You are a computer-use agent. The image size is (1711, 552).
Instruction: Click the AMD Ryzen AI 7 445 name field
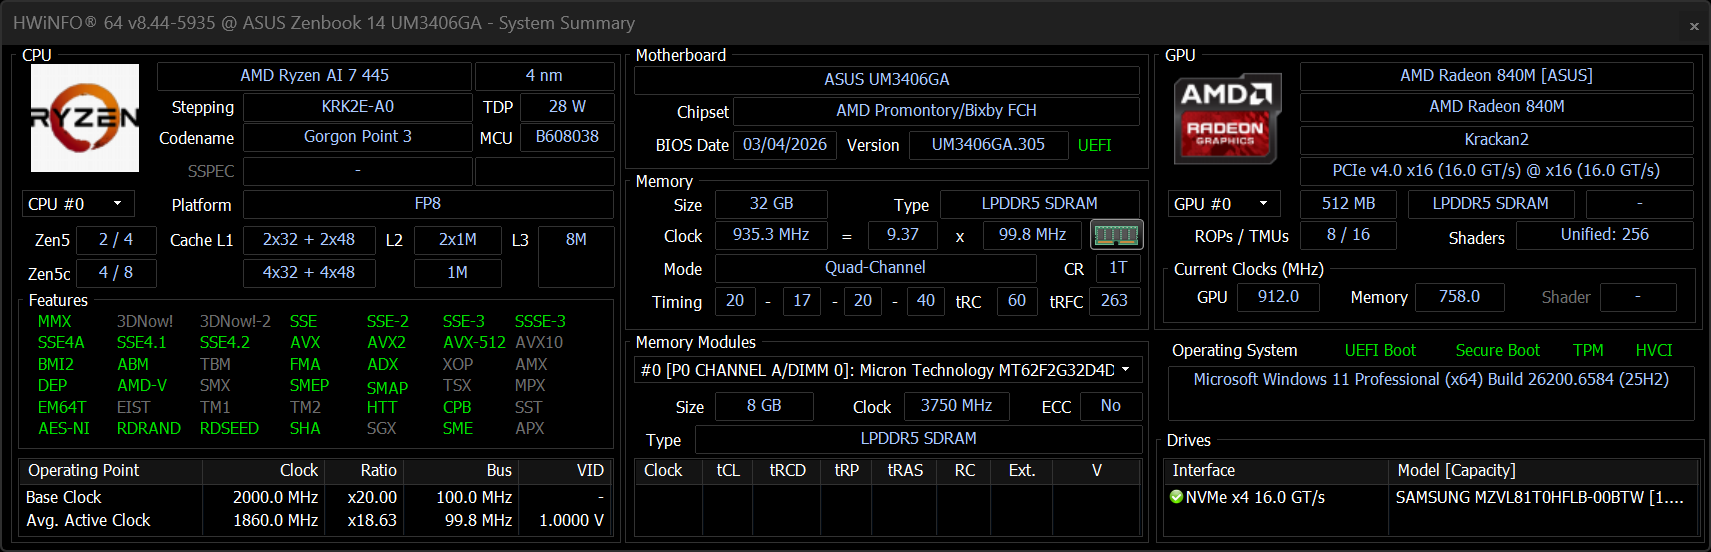coord(314,76)
